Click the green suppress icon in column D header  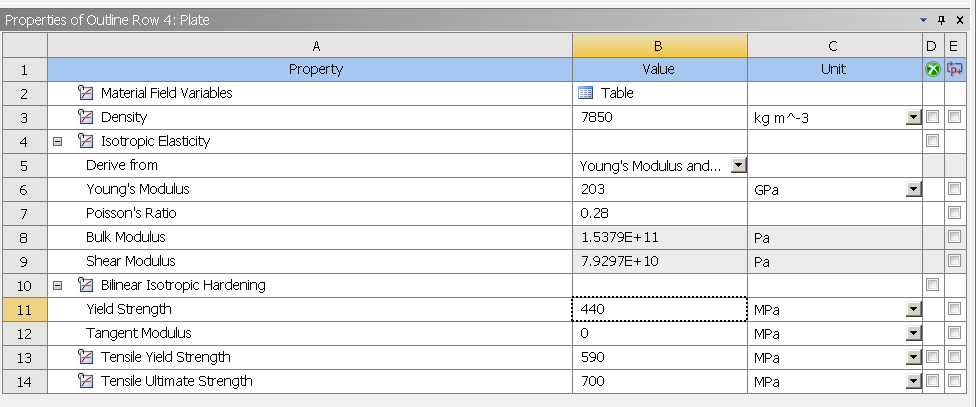pos(932,69)
